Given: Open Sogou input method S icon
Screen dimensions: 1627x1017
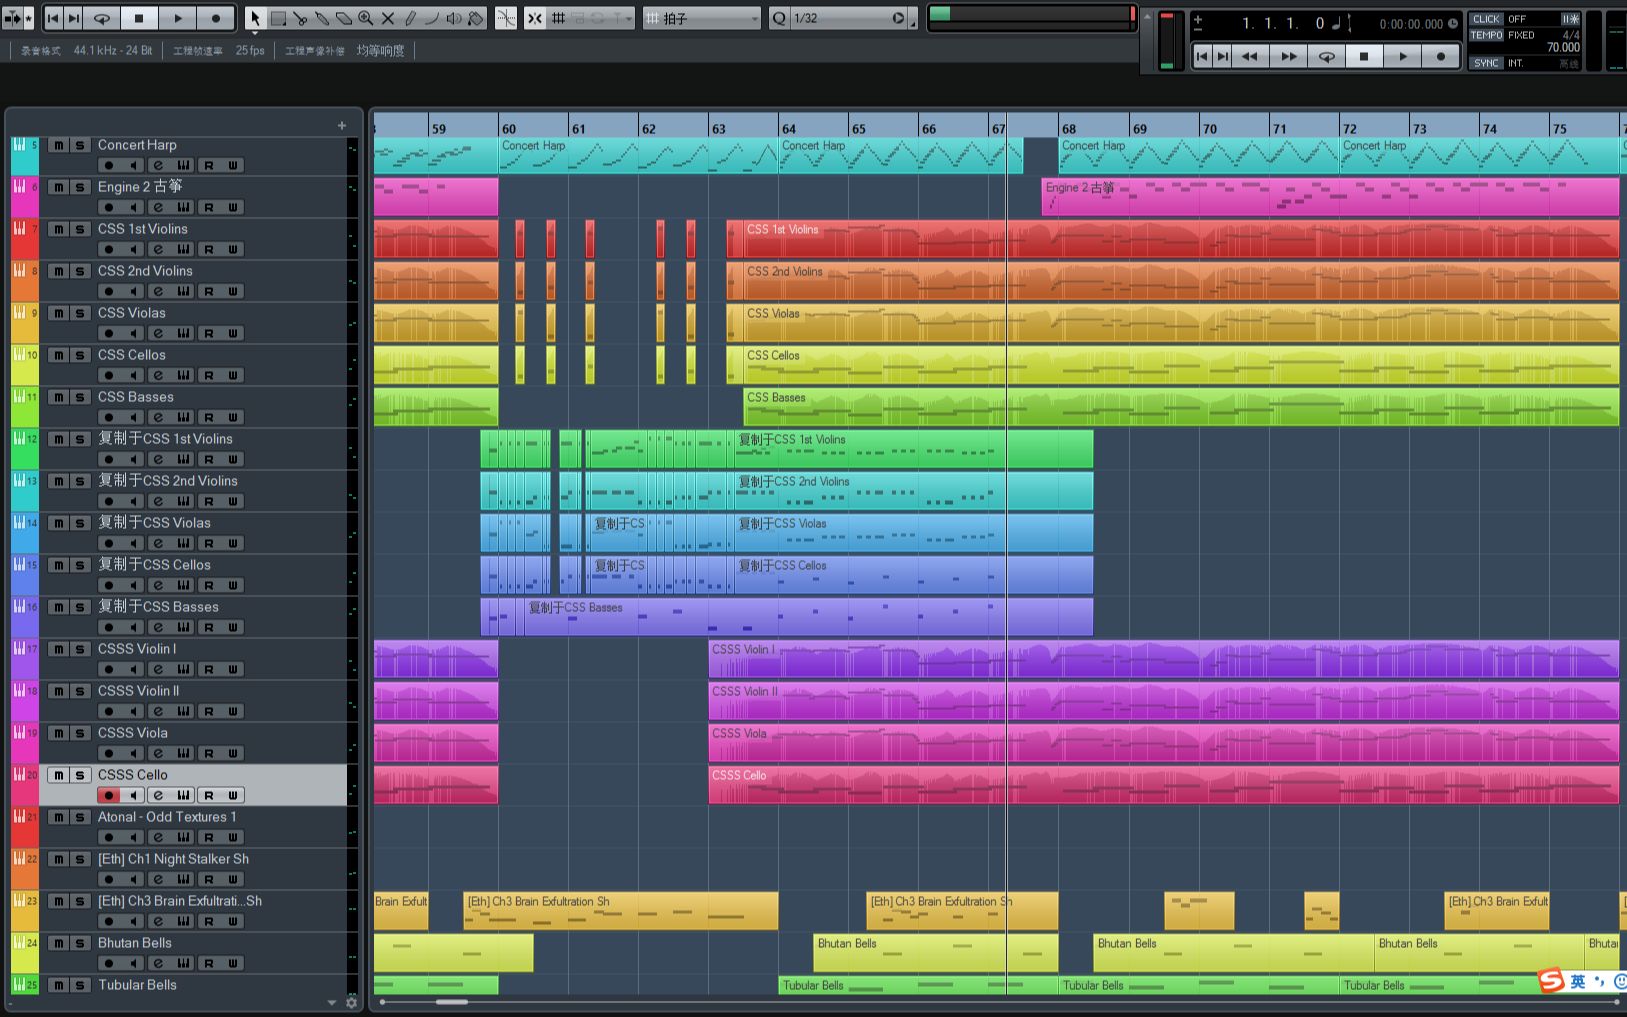Looking at the screenshot, I should [x=1551, y=980].
